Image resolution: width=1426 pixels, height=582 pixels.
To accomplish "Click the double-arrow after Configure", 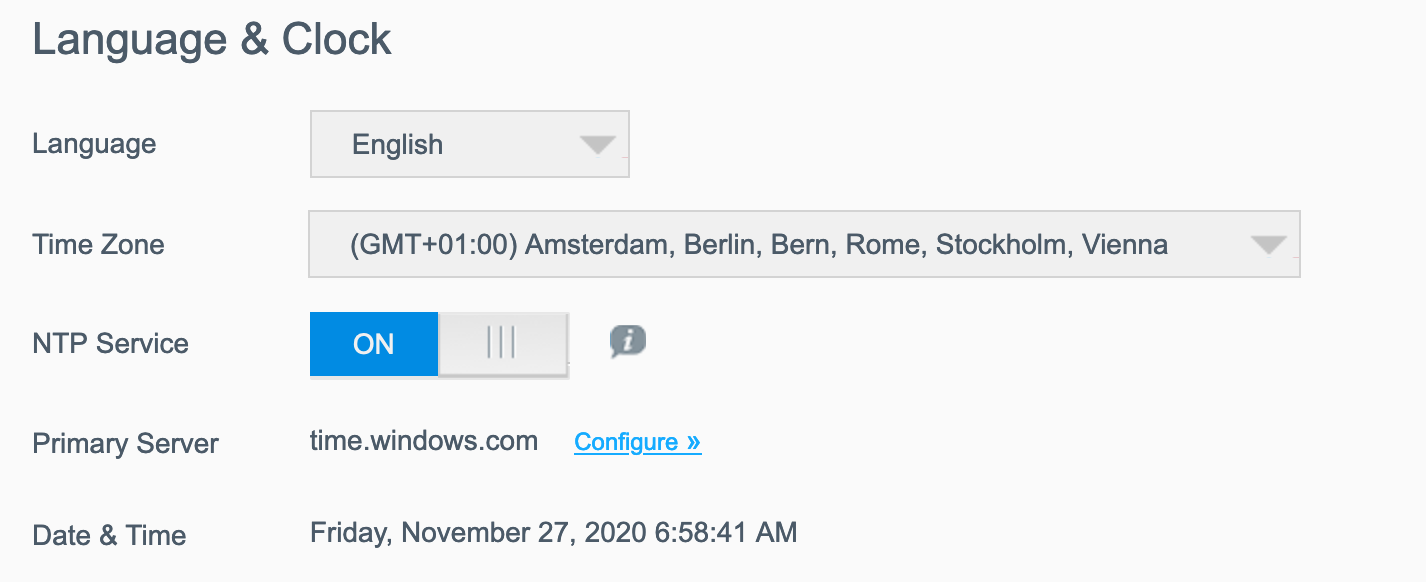I will point(694,442).
